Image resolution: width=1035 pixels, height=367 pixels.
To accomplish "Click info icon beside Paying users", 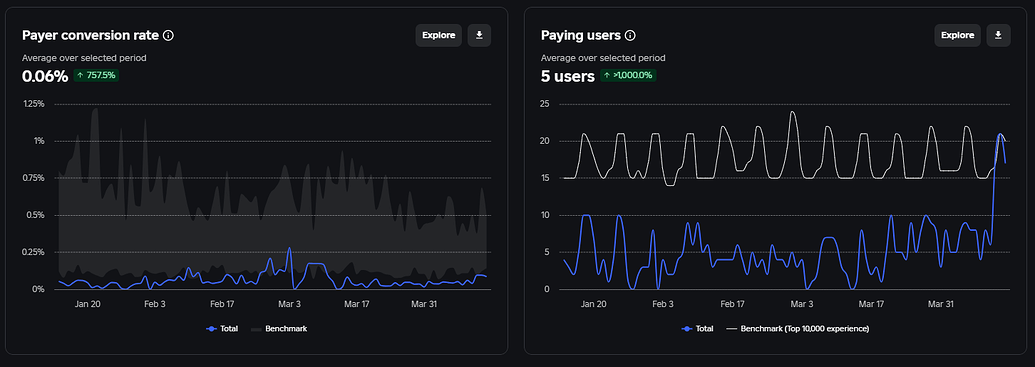I will (630, 36).
